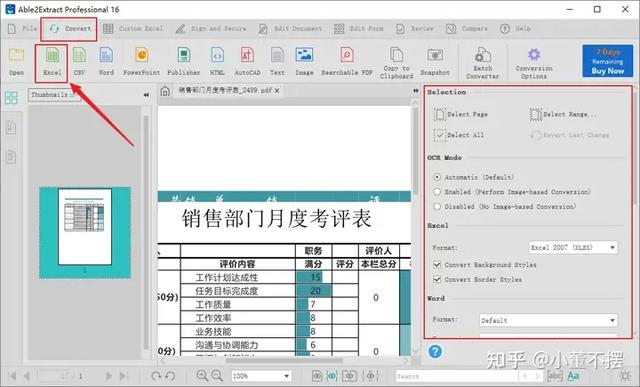
Task: Rotate page counterclockwise
Action: 170,376
